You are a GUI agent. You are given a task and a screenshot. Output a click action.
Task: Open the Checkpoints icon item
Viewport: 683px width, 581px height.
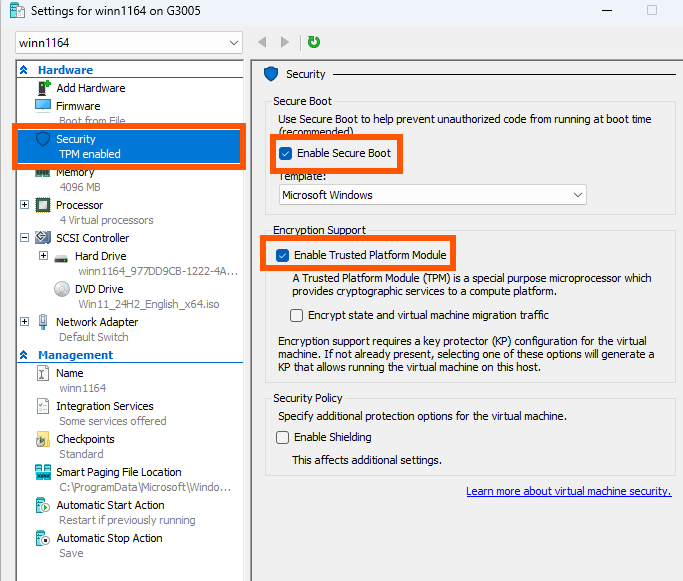tap(42, 439)
